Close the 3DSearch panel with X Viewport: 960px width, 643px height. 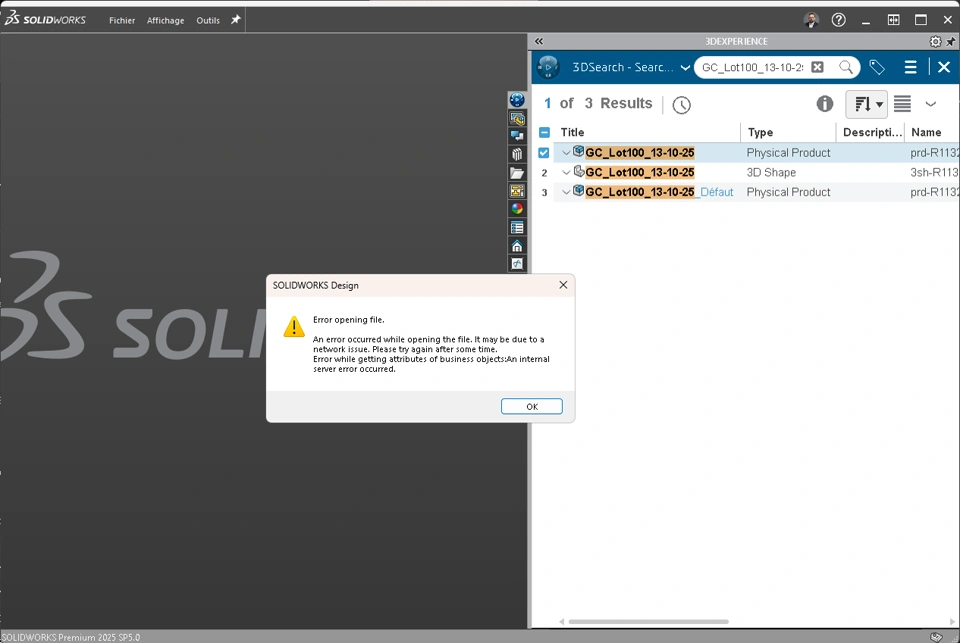pyautogui.click(x=943, y=67)
